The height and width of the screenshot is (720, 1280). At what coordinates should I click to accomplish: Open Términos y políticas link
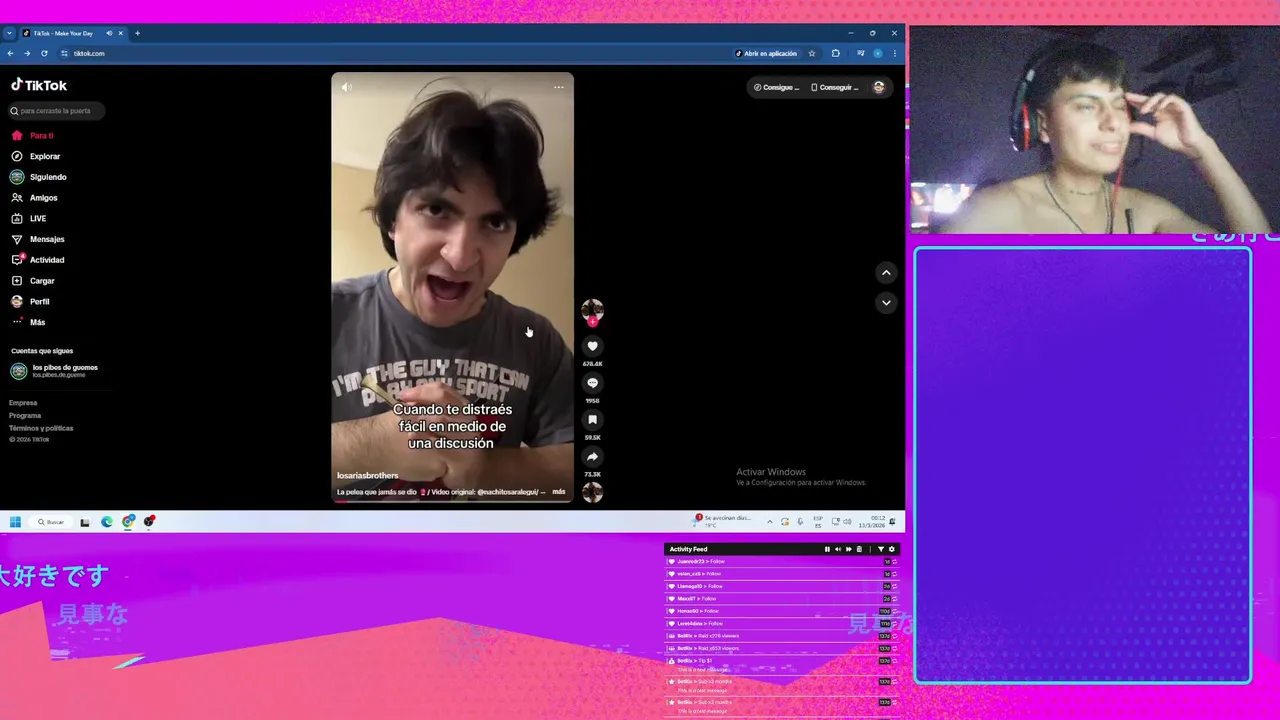coord(41,428)
